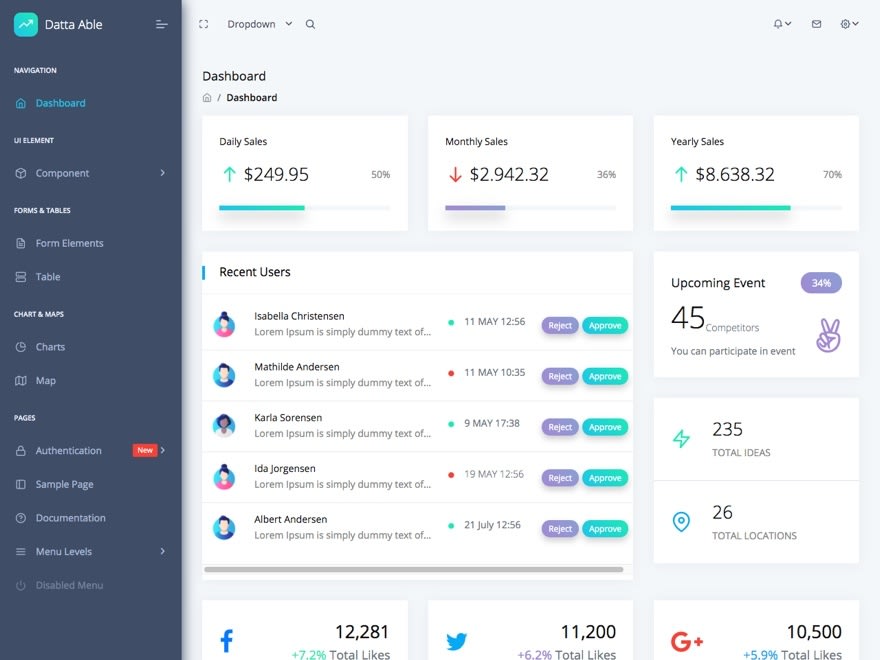Viewport: 880px width, 660px height.
Task: Open the Dropdown menu in the header
Action: (259, 24)
